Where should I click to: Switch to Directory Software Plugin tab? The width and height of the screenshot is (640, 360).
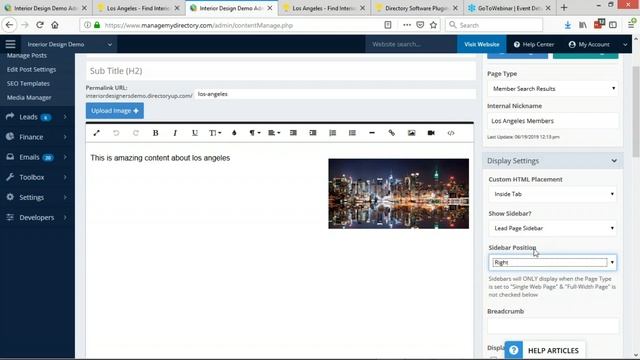pos(416,8)
